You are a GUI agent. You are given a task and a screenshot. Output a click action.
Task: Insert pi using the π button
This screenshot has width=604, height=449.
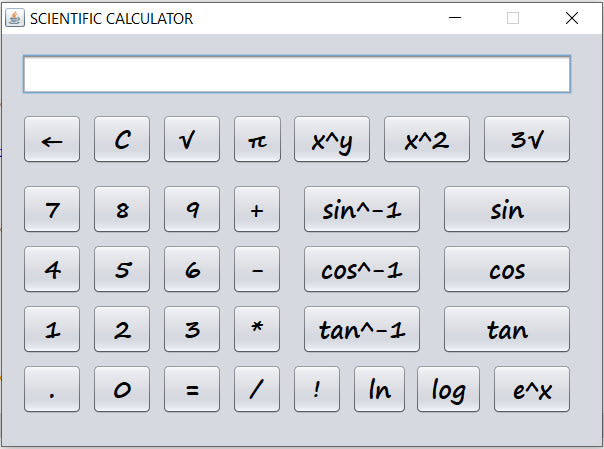[257, 139]
